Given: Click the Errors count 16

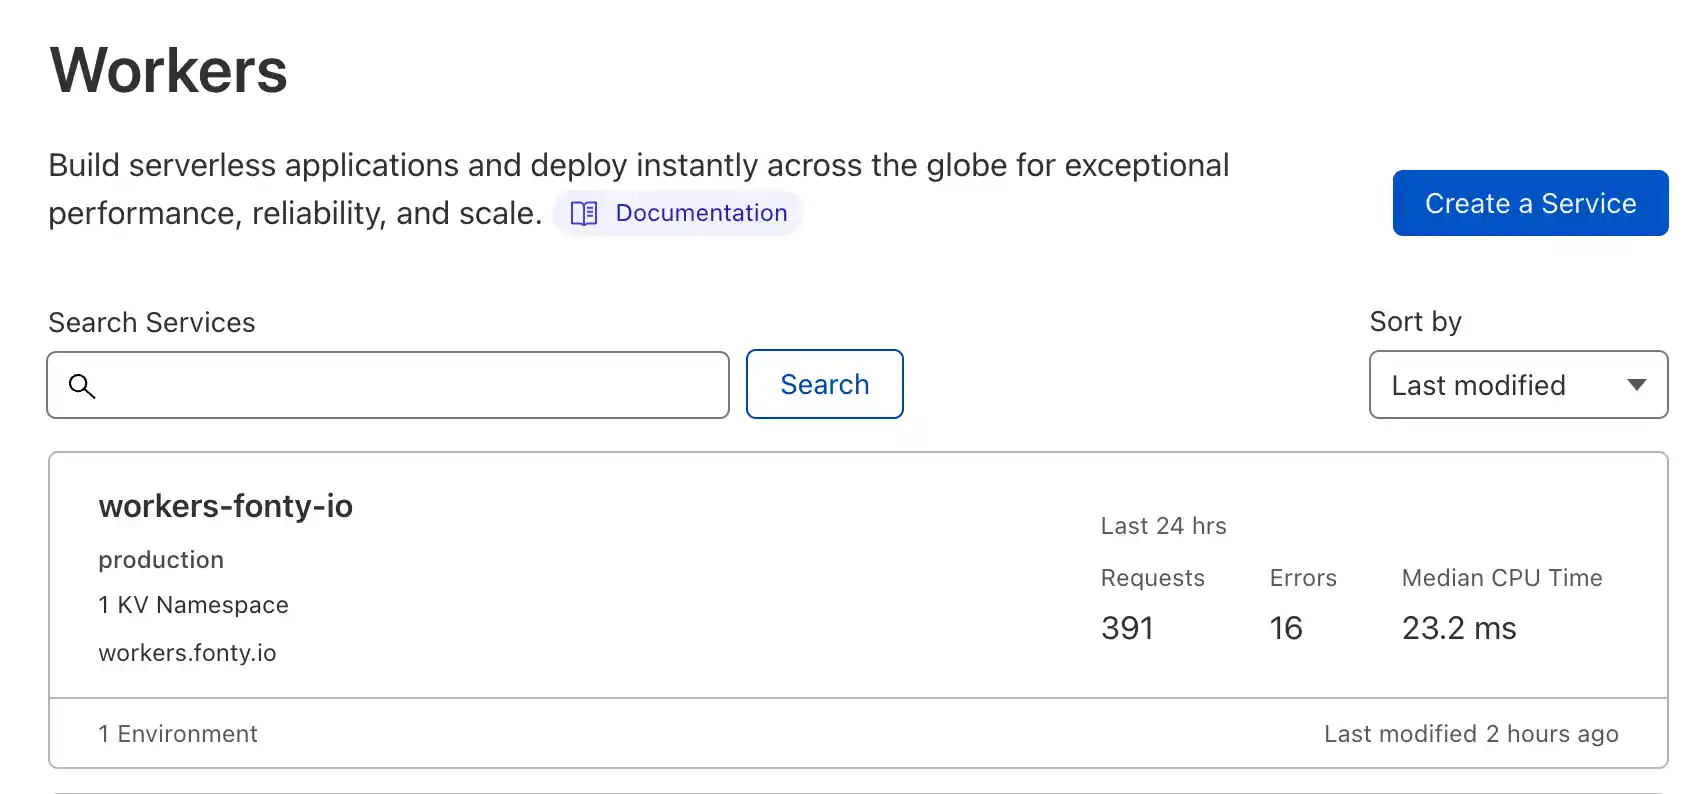Looking at the screenshot, I should pos(1286,628).
